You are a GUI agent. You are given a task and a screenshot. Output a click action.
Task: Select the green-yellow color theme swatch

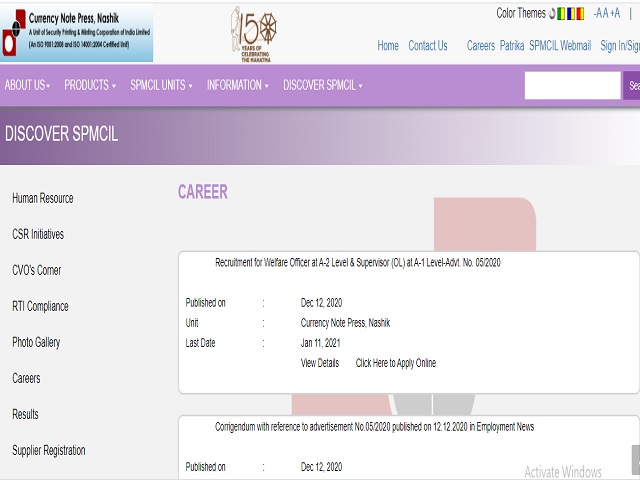click(x=561, y=14)
